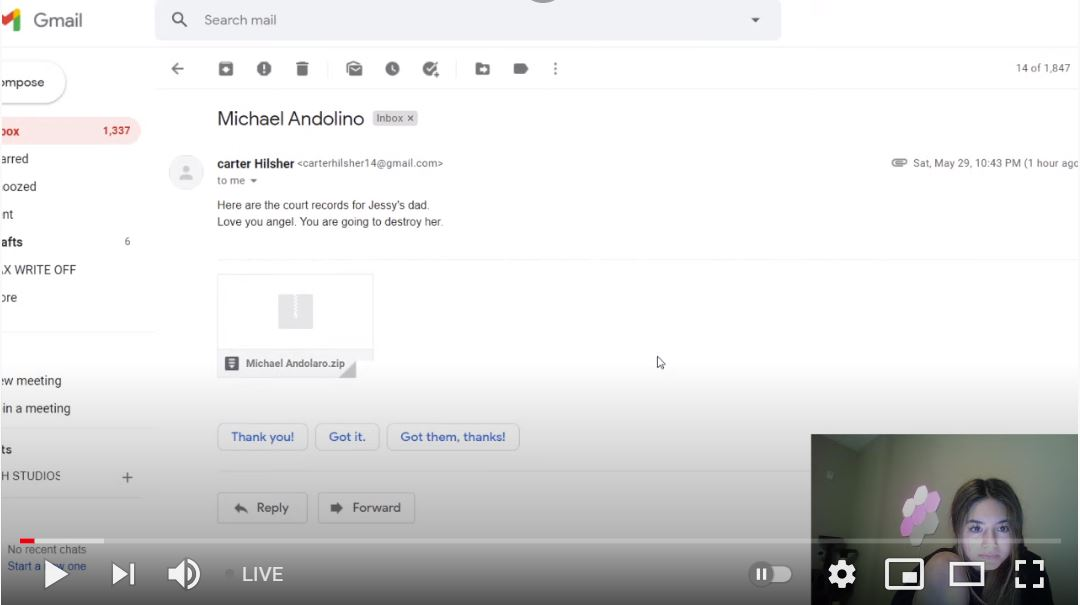Click the email subject Michael Andolino
The width and height of the screenshot is (1080, 605).
pyautogui.click(x=291, y=119)
